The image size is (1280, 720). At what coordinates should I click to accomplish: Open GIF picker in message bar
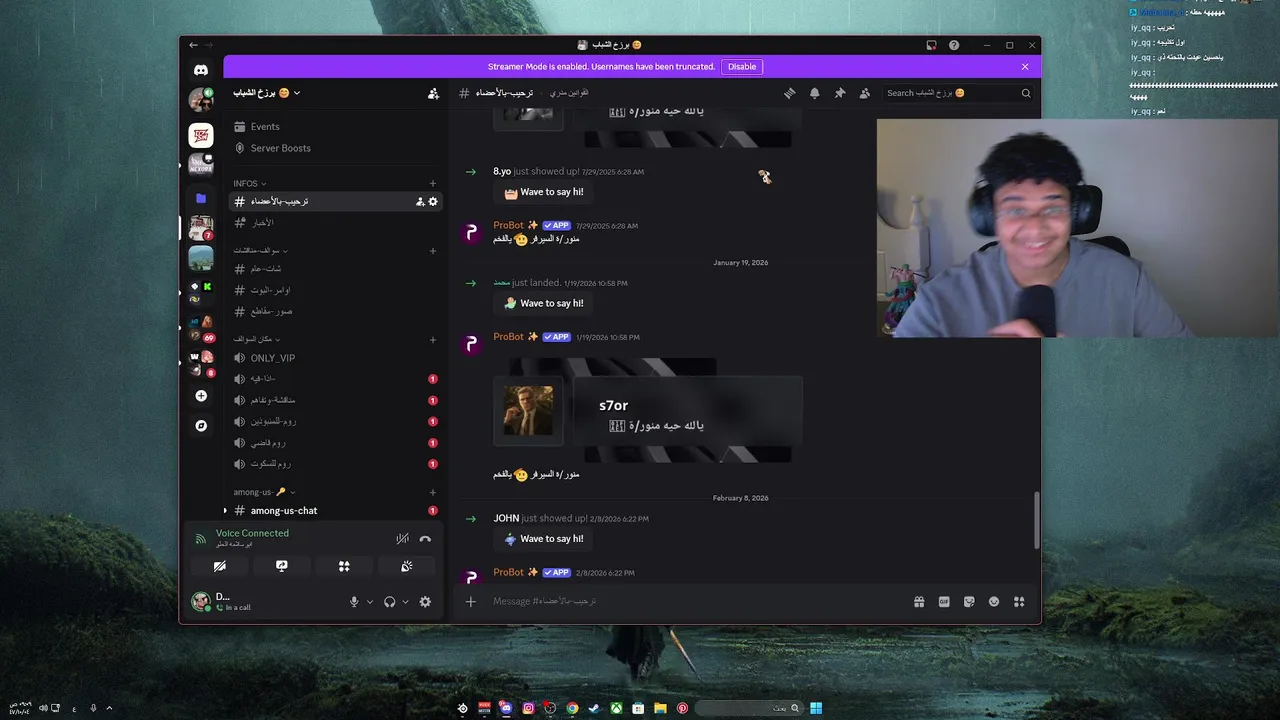point(944,601)
